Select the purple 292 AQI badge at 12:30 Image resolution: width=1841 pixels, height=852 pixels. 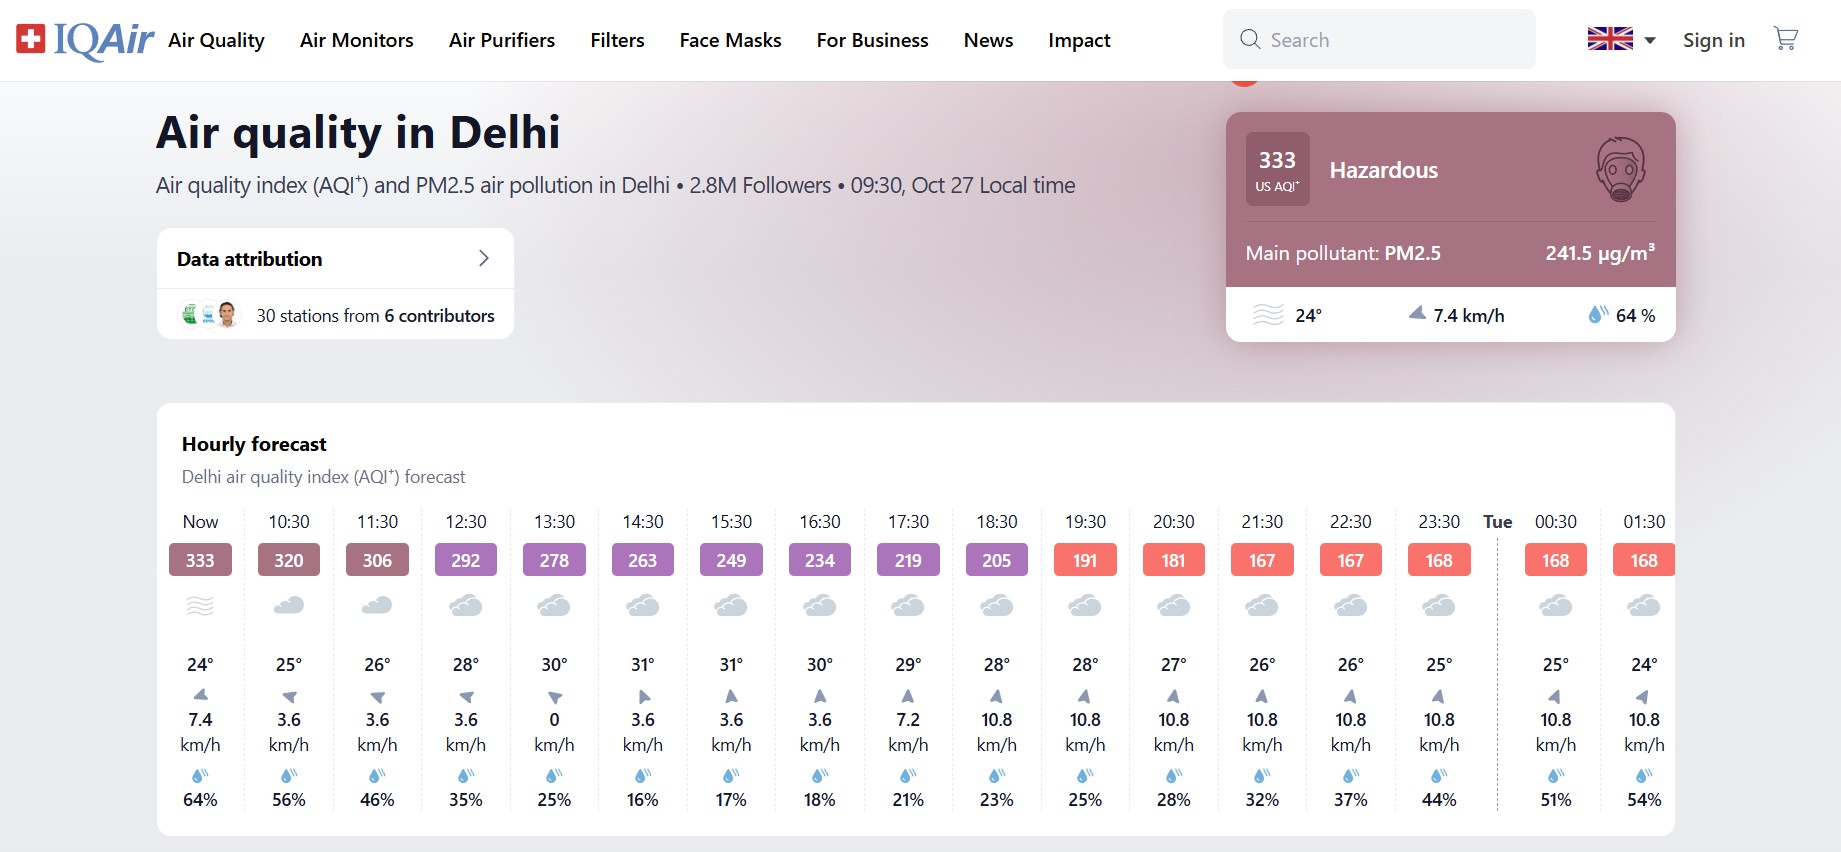pyautogui.click(x=465, y=560)
